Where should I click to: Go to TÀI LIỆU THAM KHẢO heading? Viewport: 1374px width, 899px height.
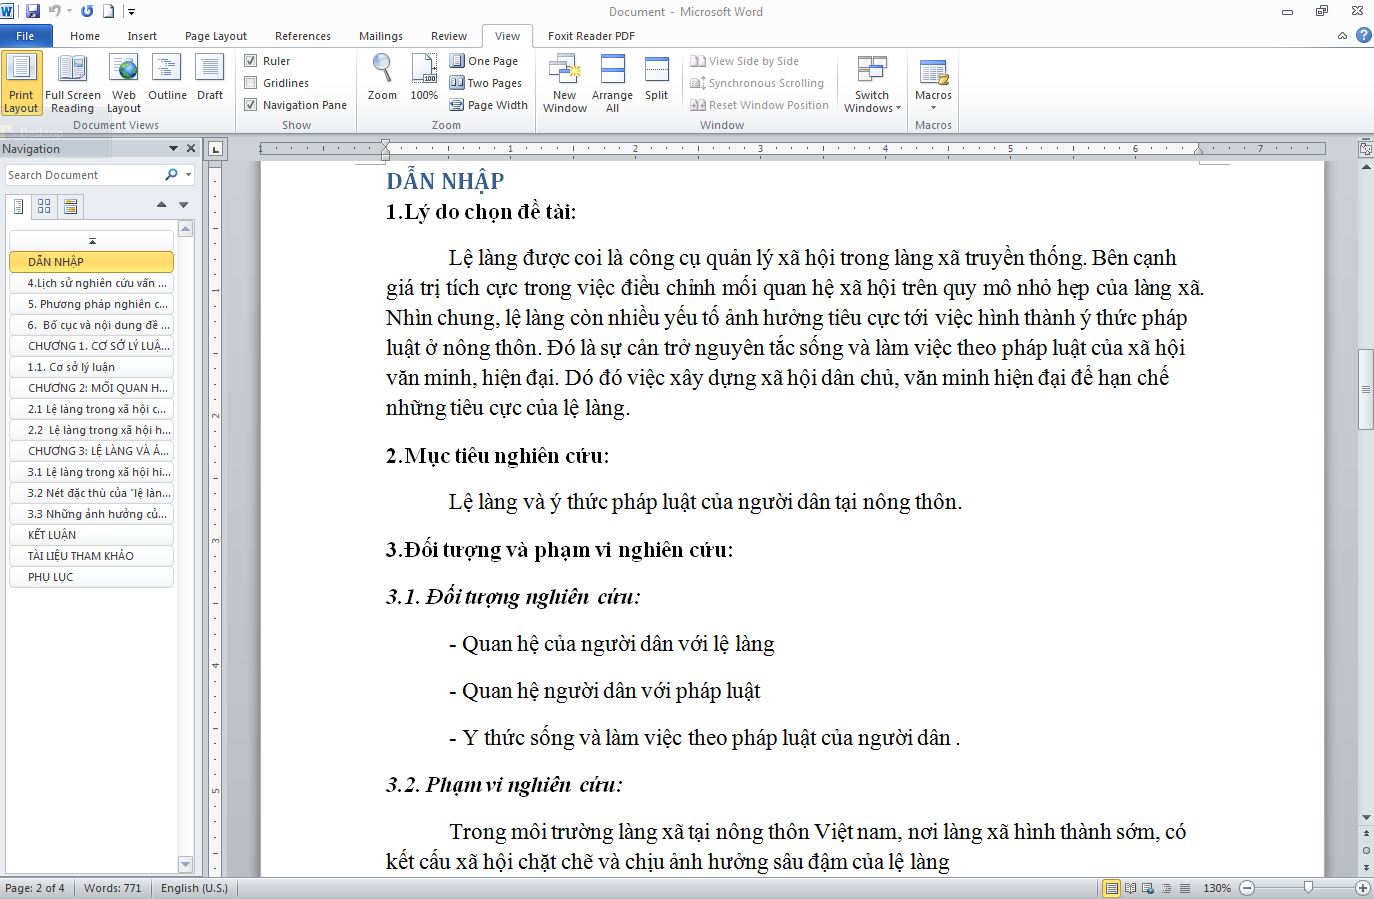click(x=91, y=556)
